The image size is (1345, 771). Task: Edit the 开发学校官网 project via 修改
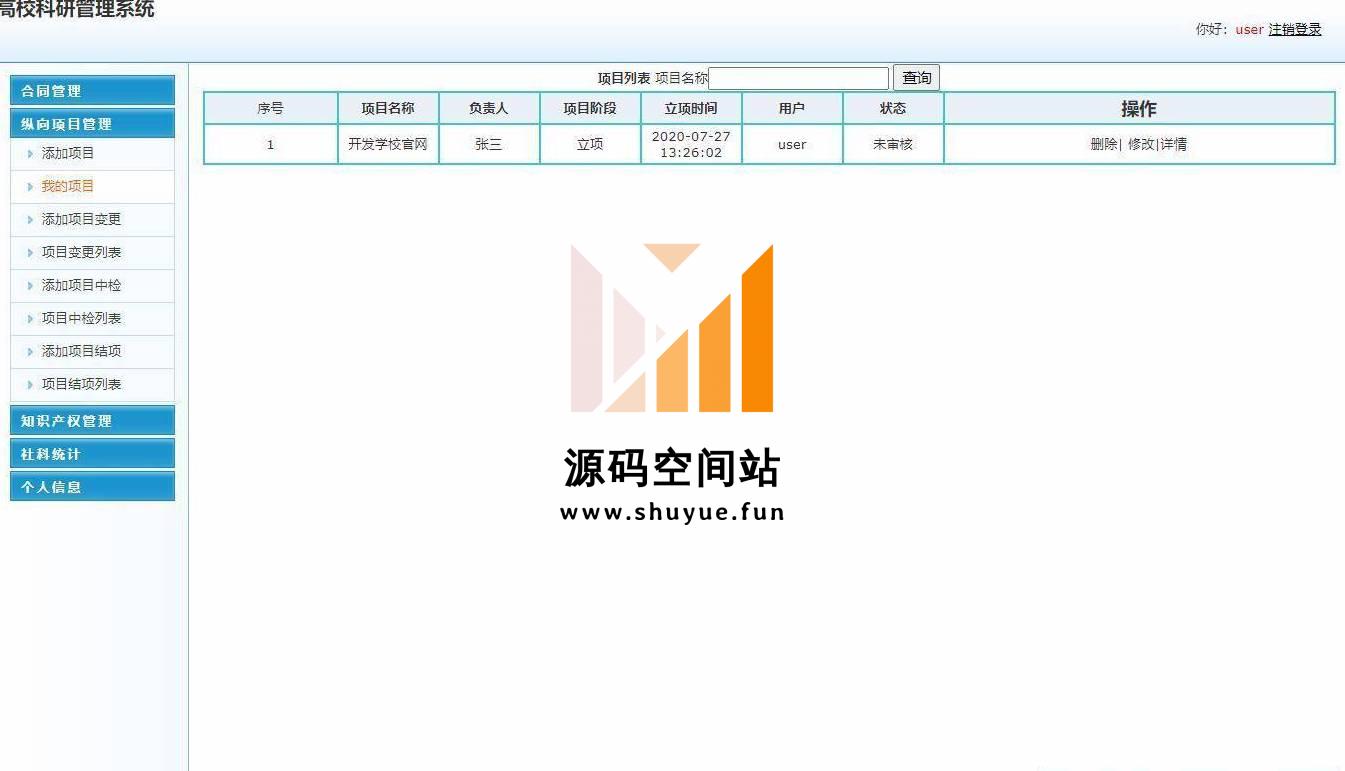pos(1141,144)
